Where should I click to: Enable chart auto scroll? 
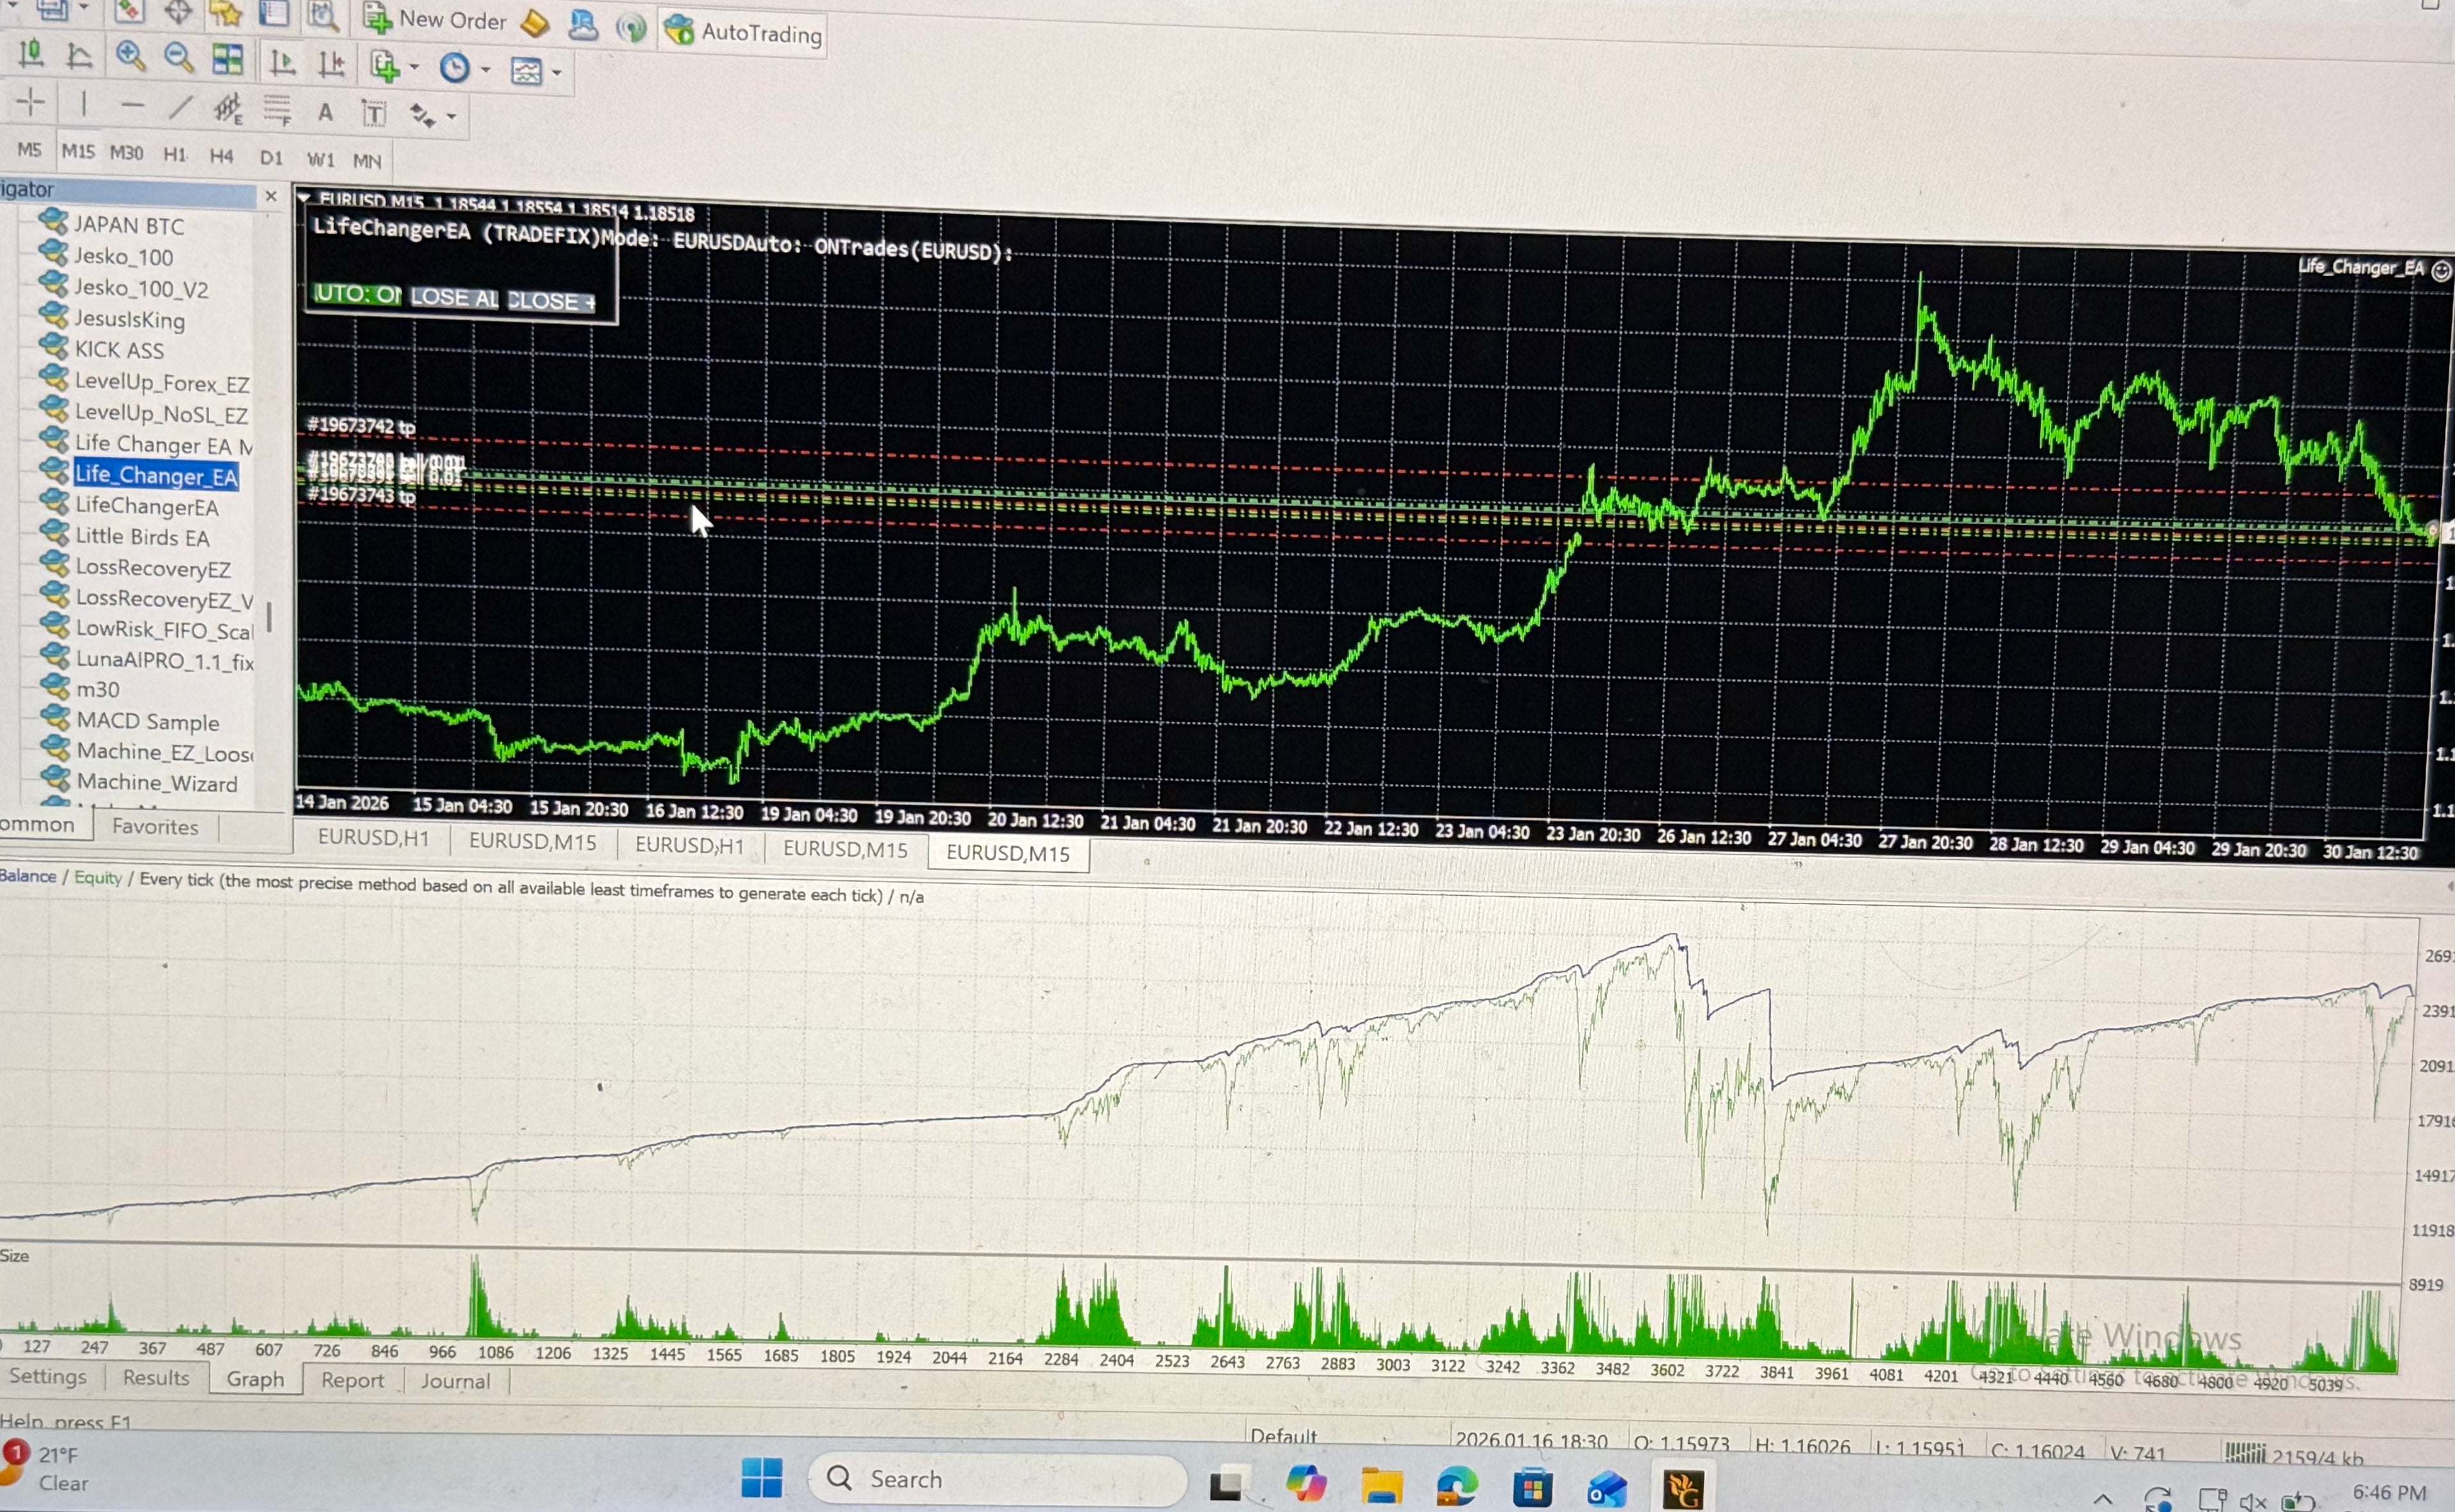pos(283,62)
